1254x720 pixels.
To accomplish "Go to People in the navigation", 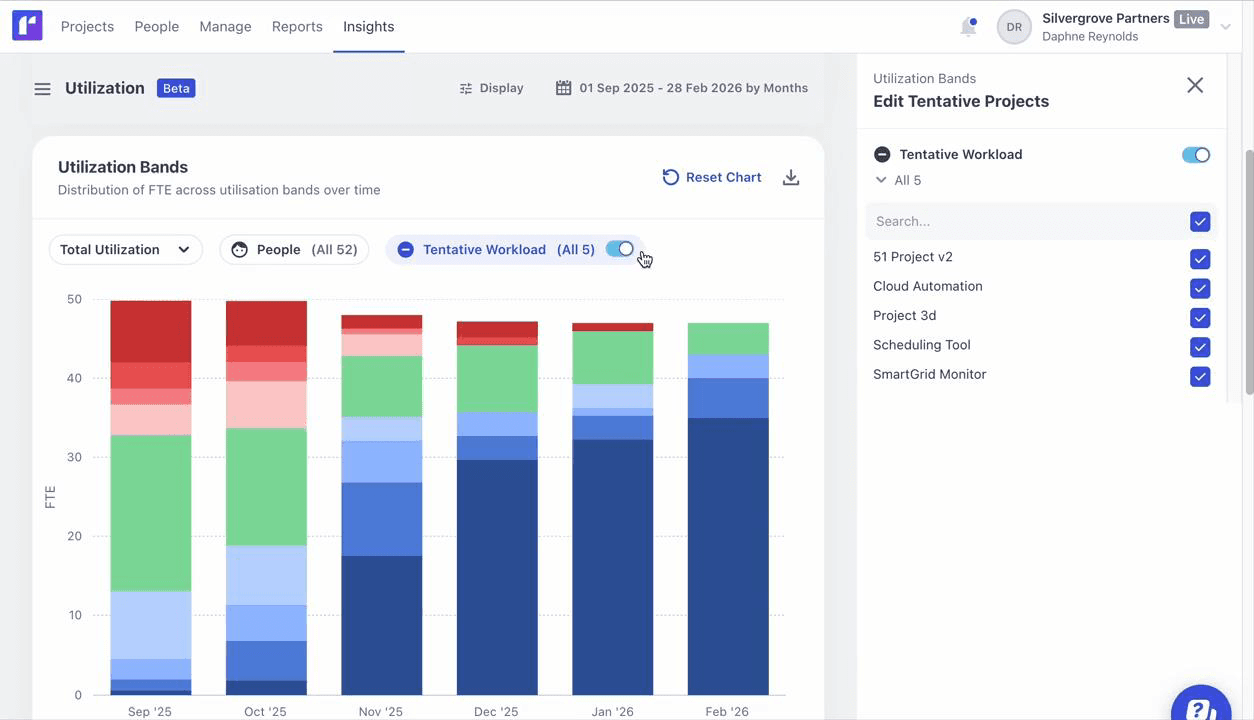I will (x=157, y=27).
